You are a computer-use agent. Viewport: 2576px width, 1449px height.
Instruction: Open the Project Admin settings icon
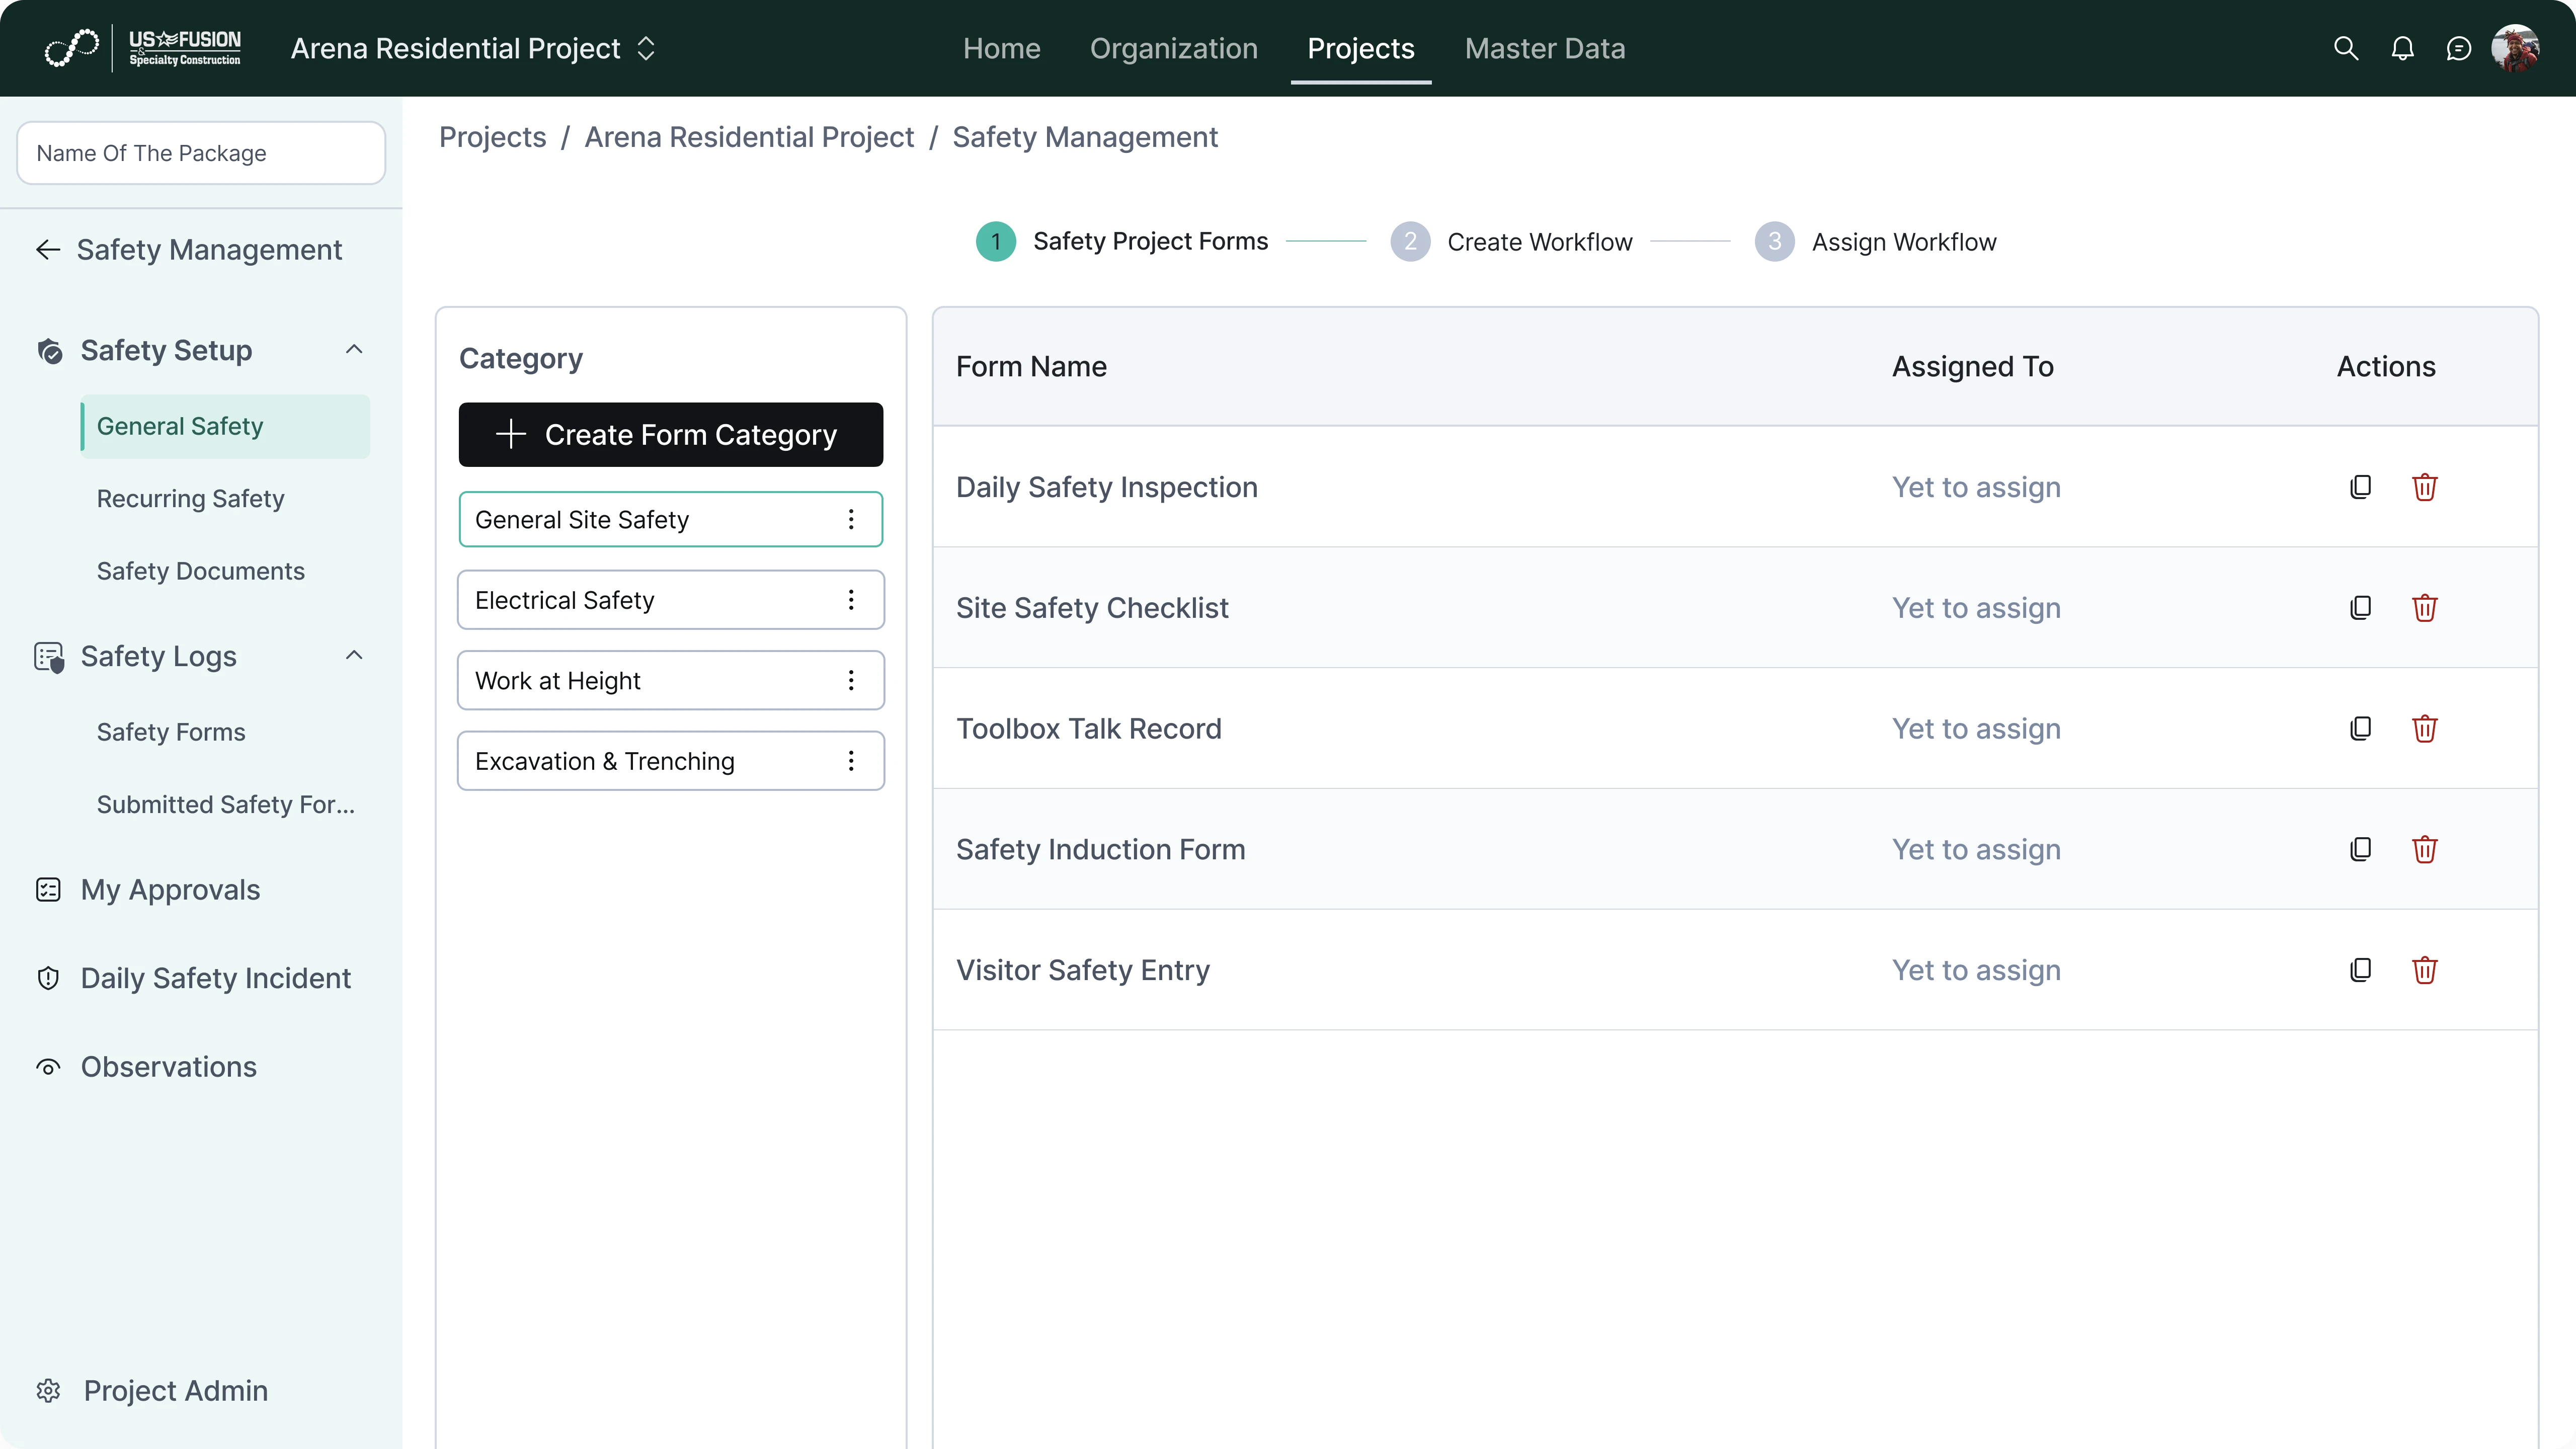click(x=48, y=1391)
